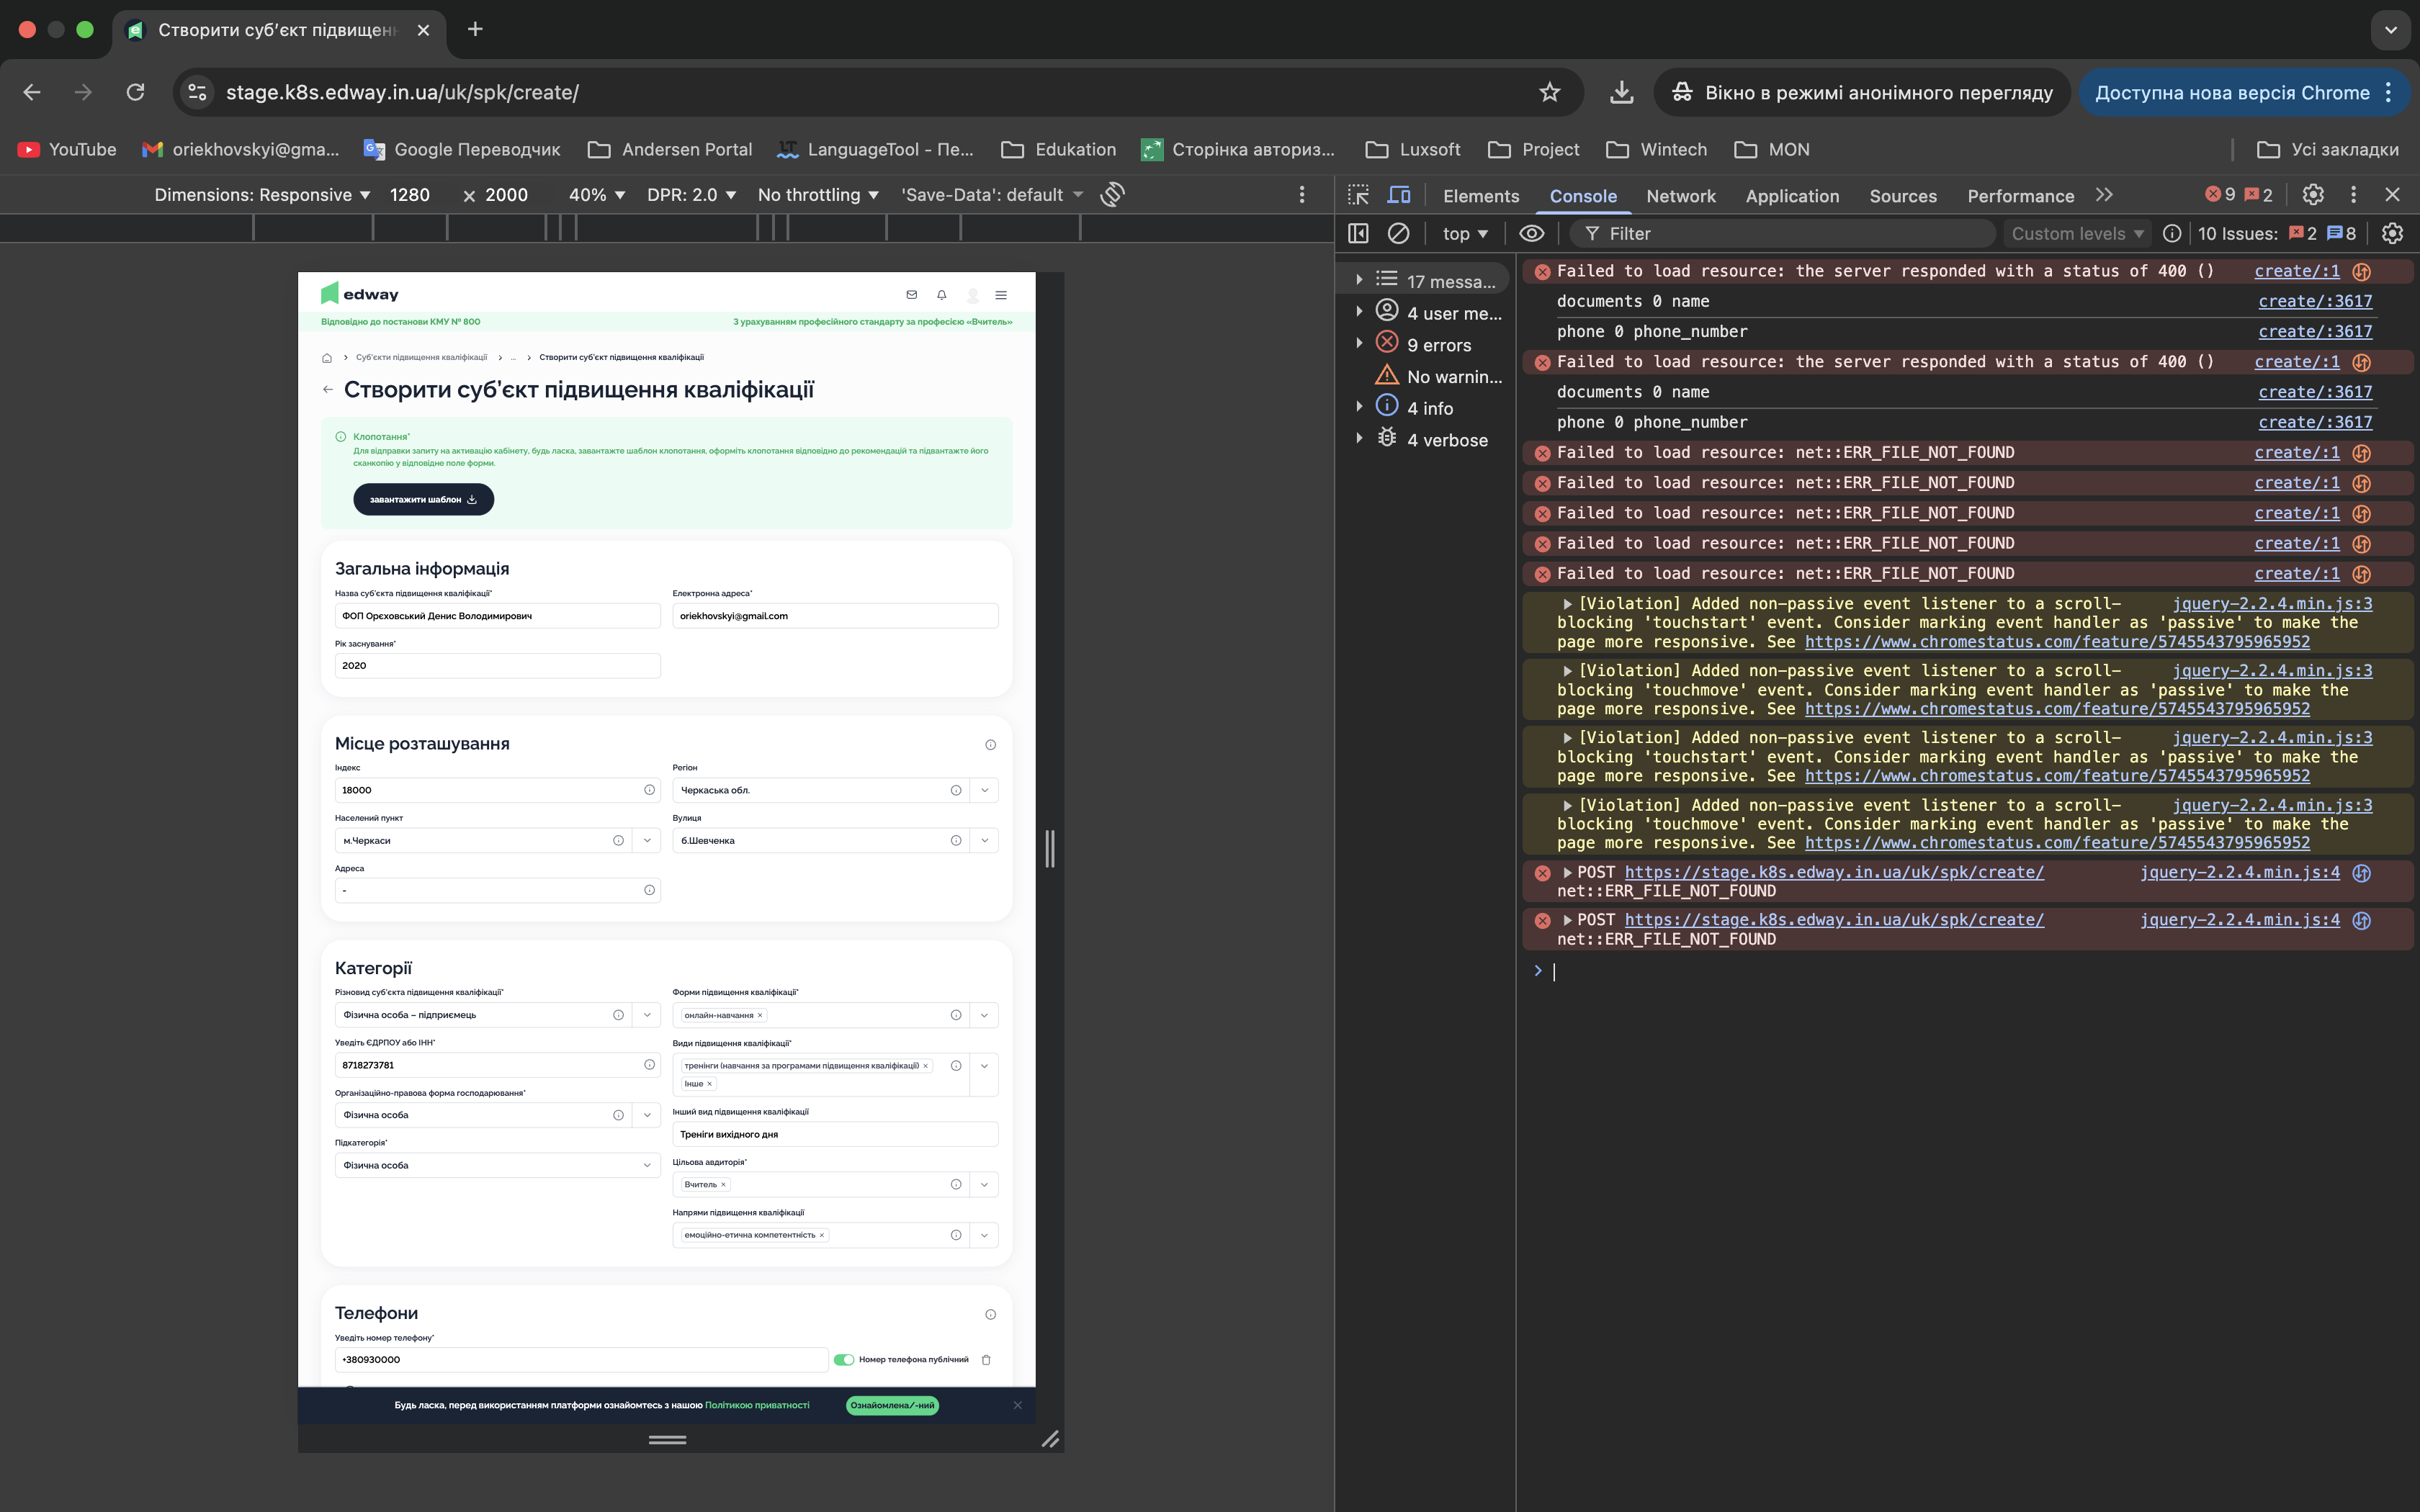Image resolution: width=2420 pixels, height=1512 pixels.
Task: Toggle the public phone number switch
Action: 843,1359
